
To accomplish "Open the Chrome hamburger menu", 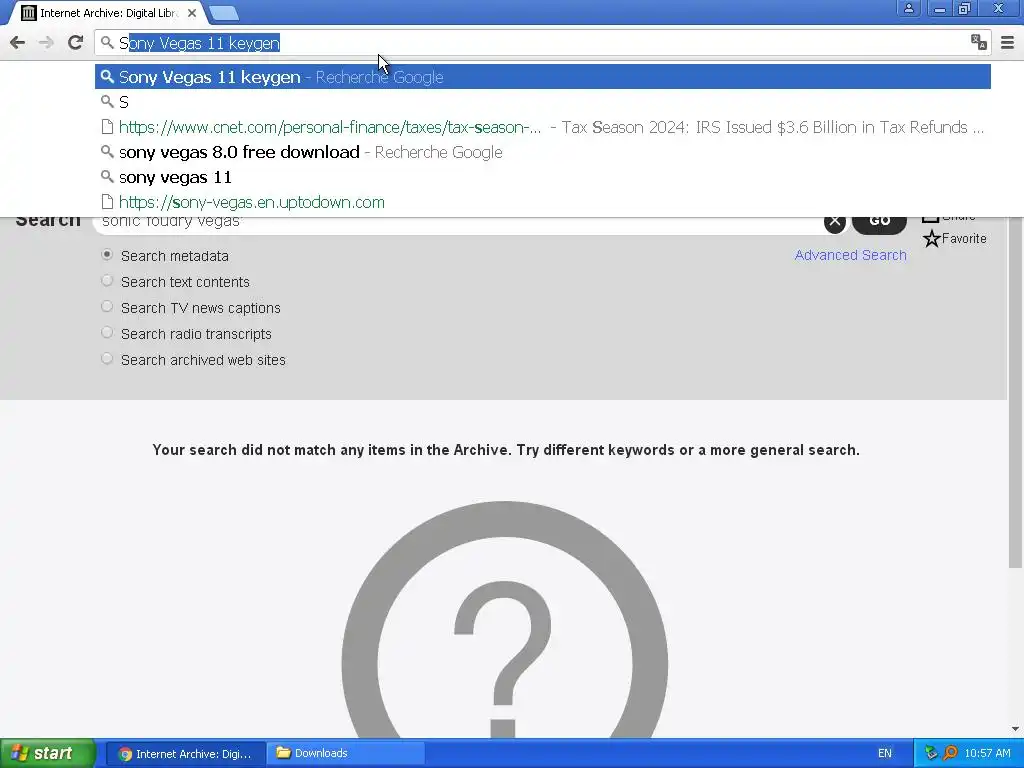I will pyautogui.click(x=1007, y=43).
